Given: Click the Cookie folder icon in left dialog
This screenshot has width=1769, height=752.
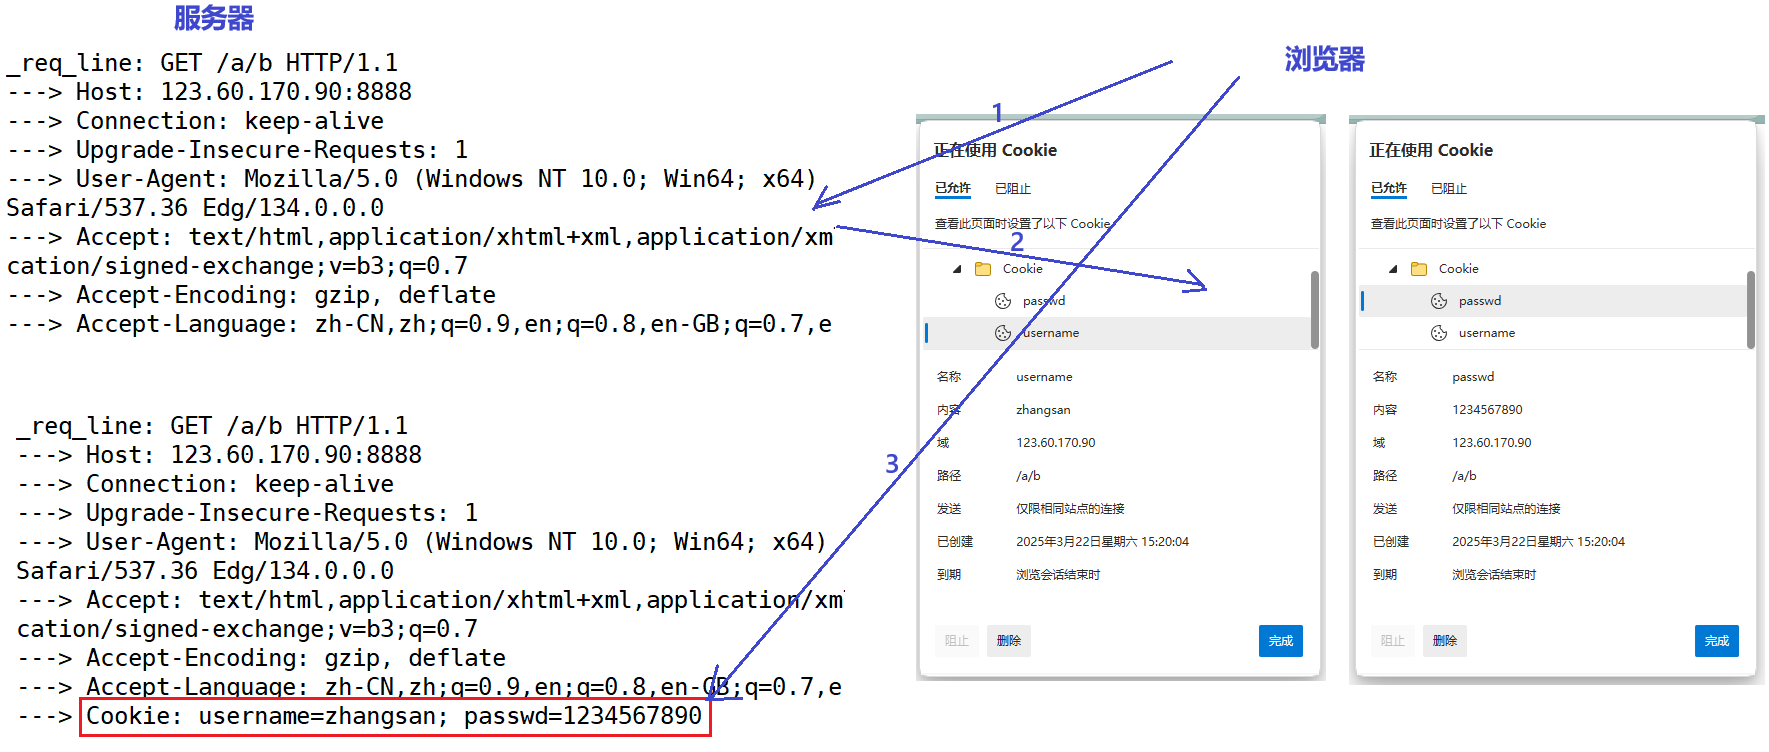Looking at the screenshot, I should tap(983, 269).
